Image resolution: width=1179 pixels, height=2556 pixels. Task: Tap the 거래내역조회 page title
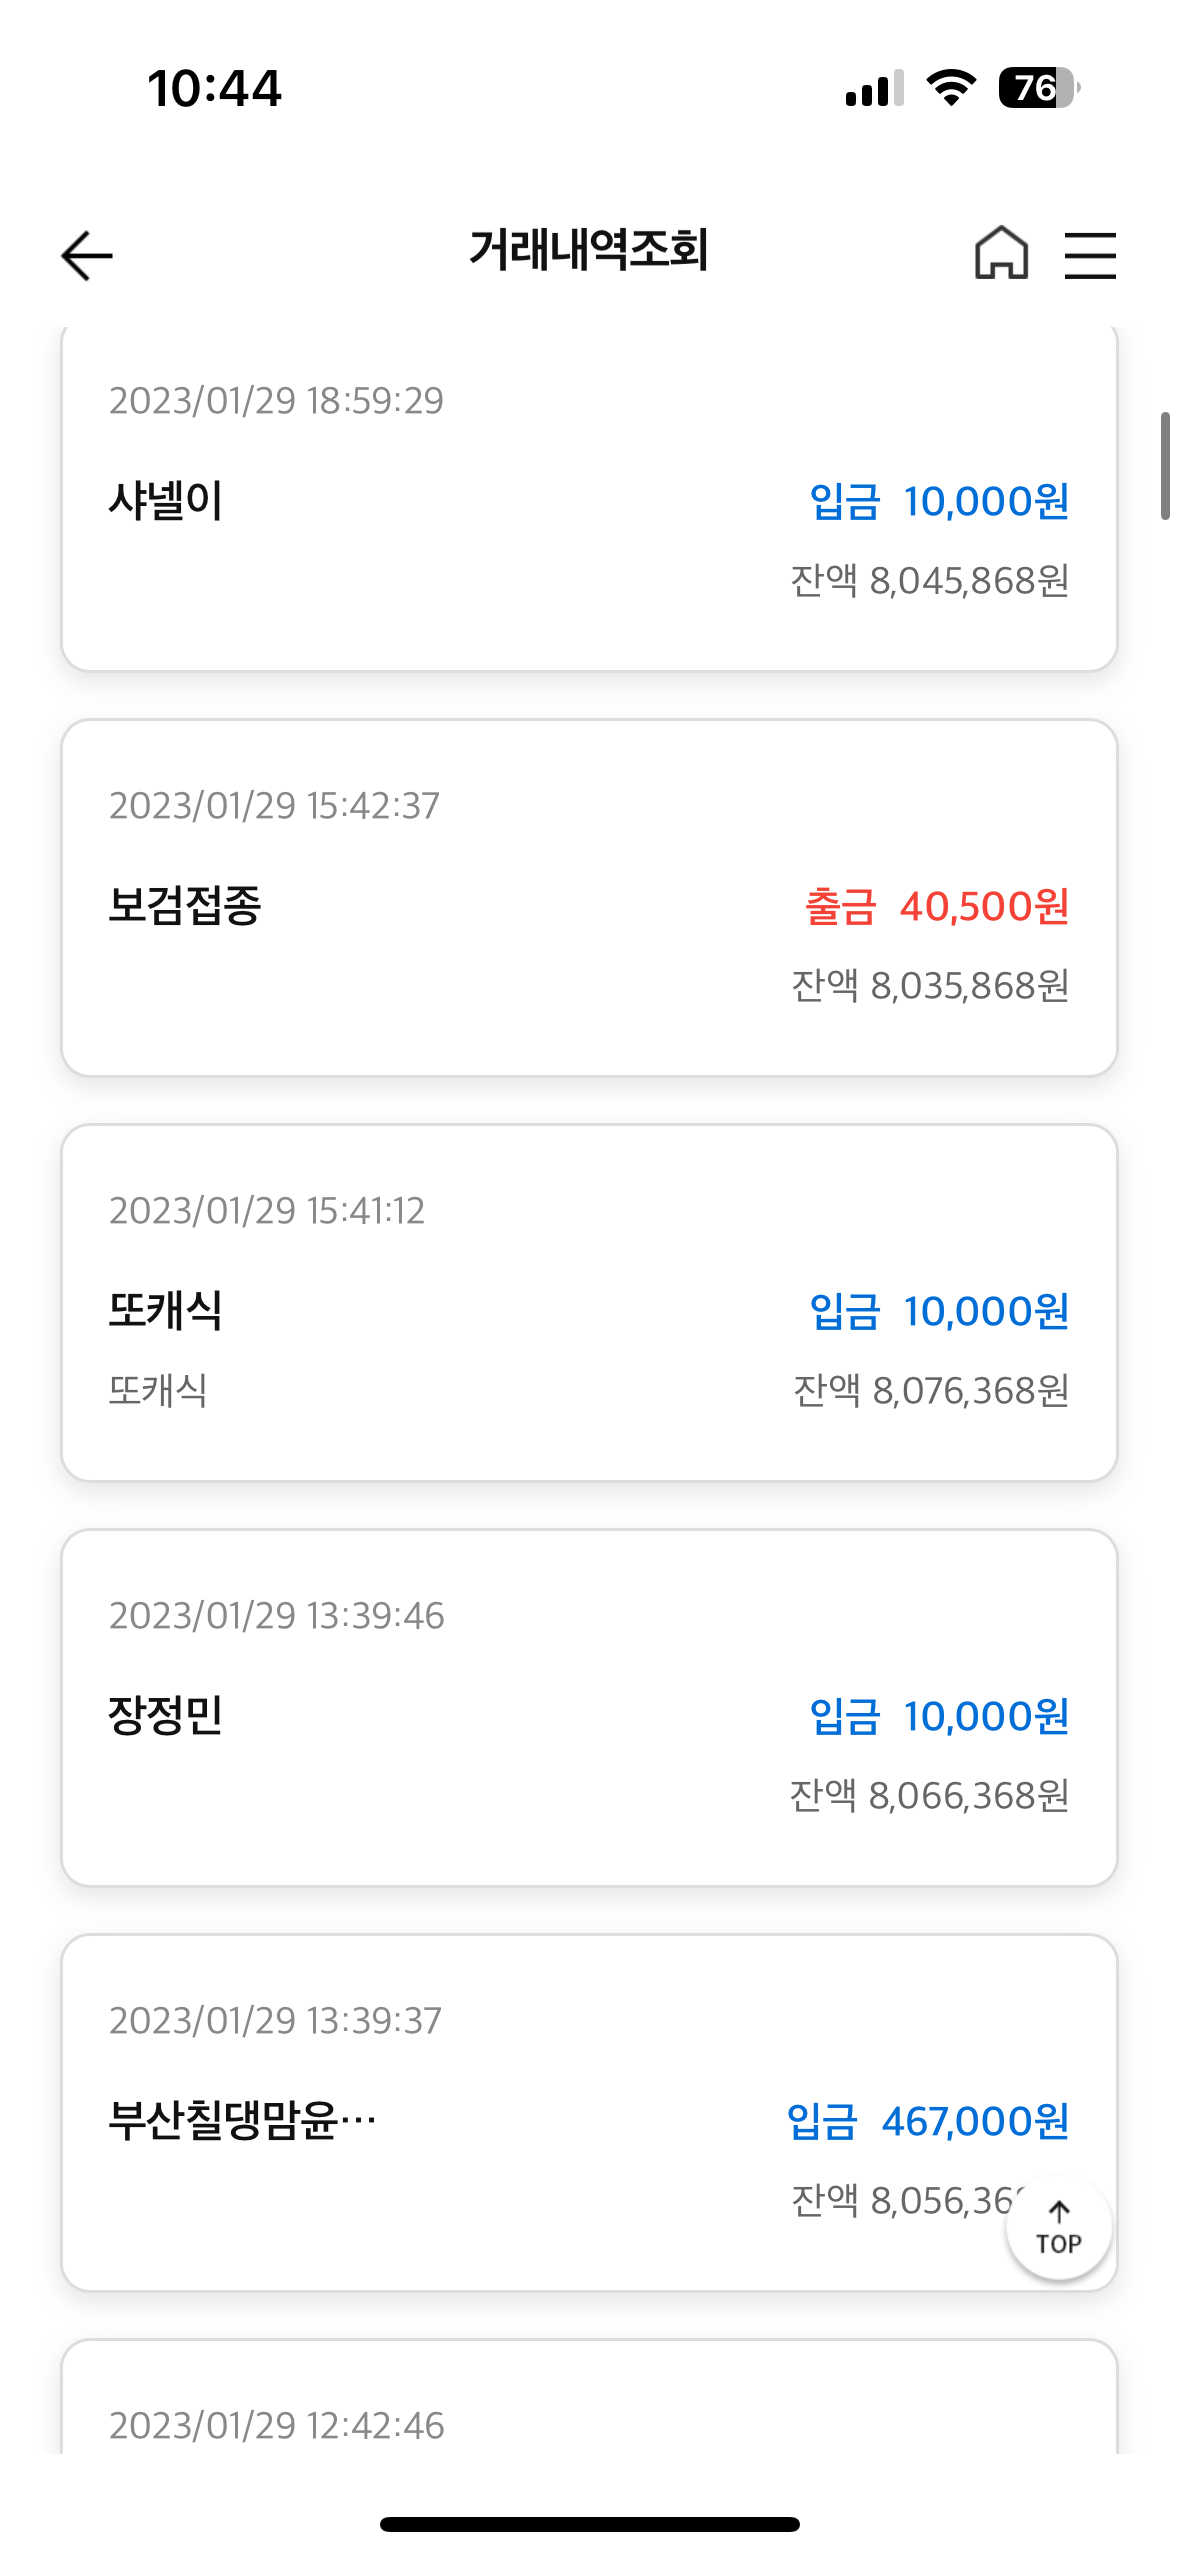tap(589, 250)
